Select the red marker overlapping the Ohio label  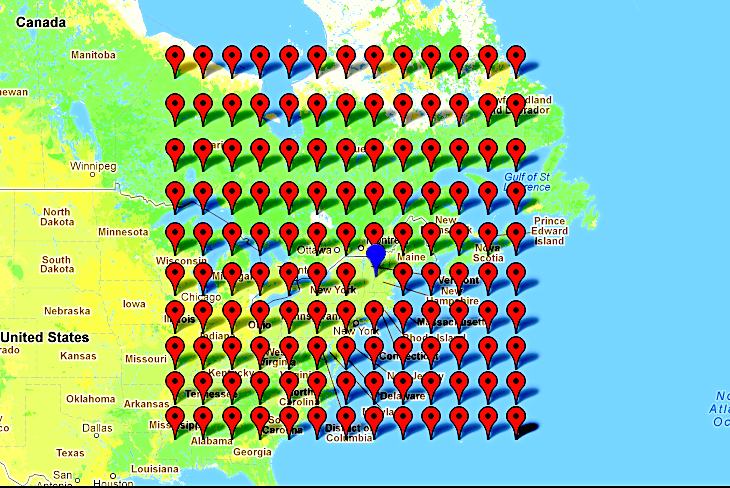[260, 316]
